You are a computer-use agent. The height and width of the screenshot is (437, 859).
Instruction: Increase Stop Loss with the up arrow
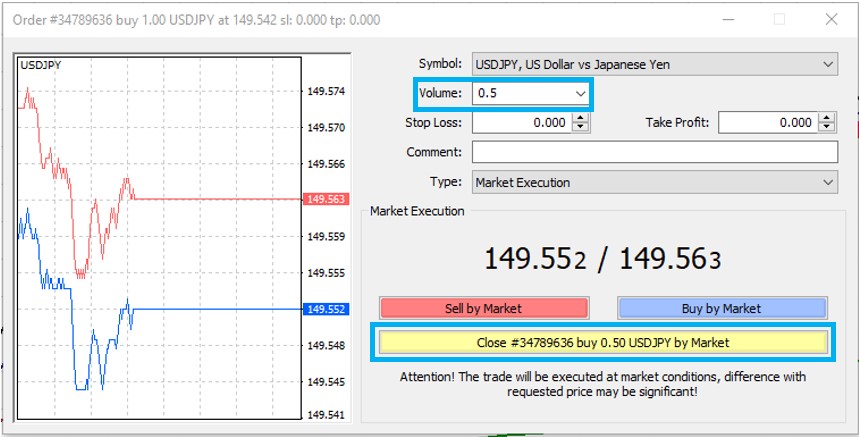click(x=581, y=118)
